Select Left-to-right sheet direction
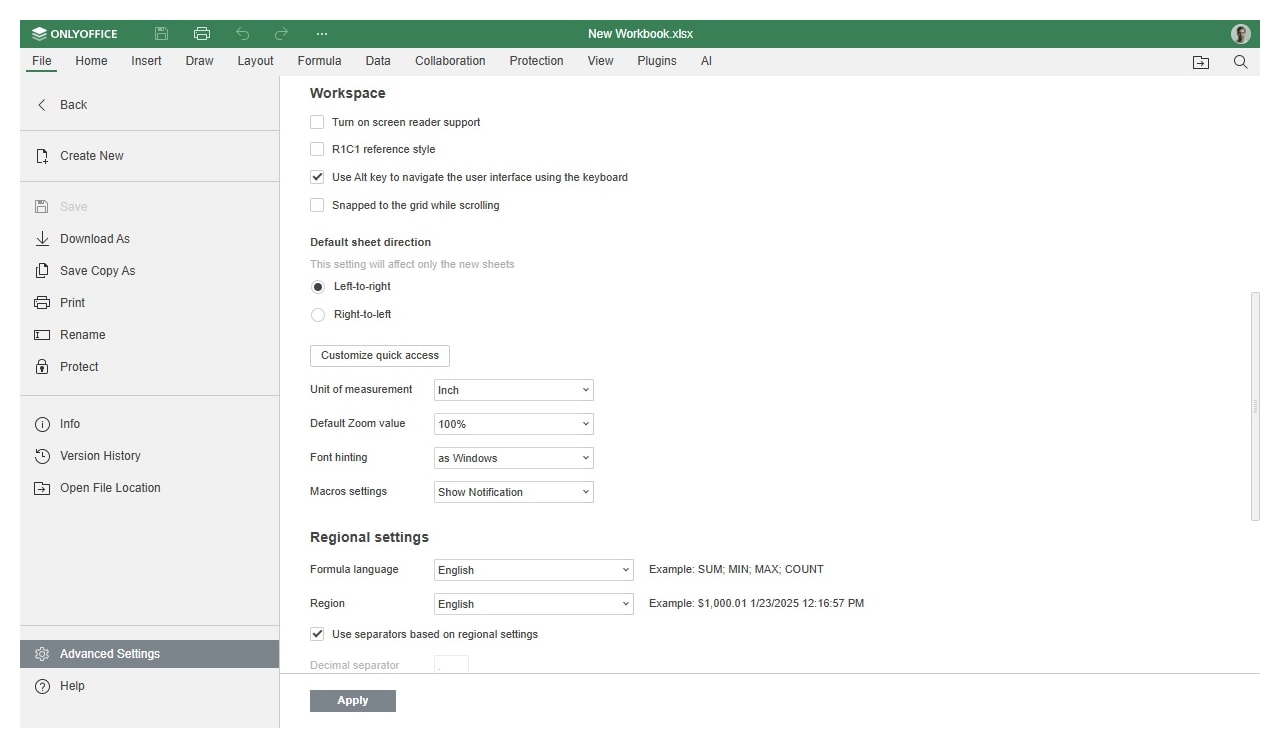1280x748 pixels. pos(318,287)
